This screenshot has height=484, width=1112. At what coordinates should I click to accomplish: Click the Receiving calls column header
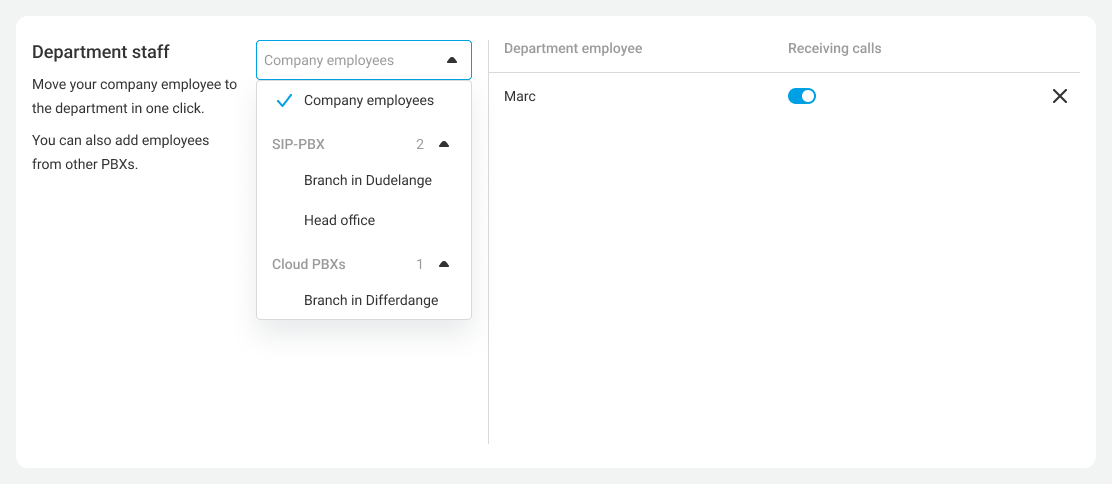[834, 48]
